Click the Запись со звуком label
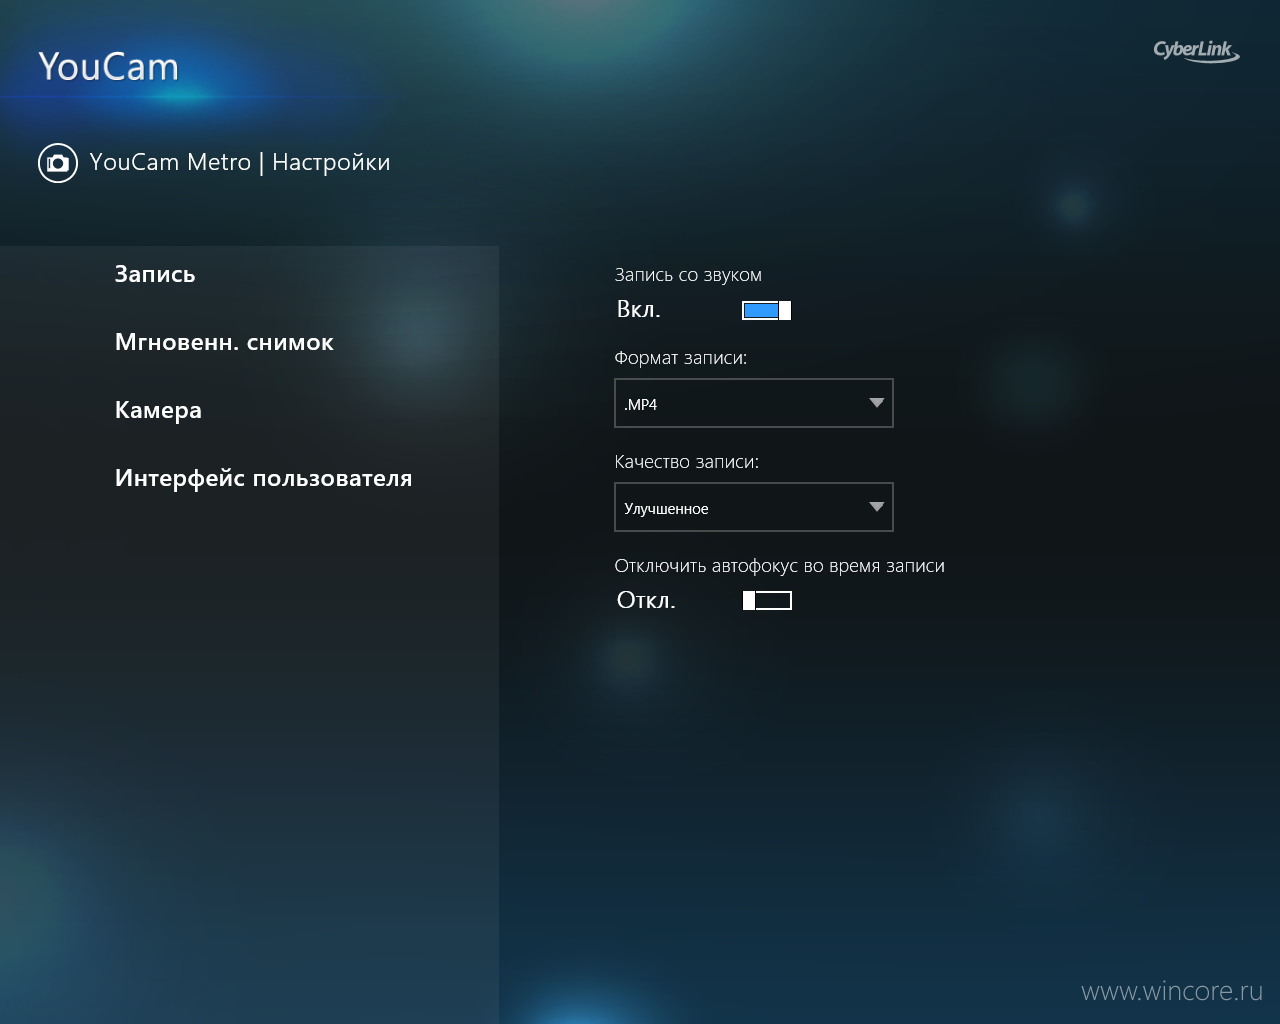This screenshot has width=1280, height=1024. point(688,275)
